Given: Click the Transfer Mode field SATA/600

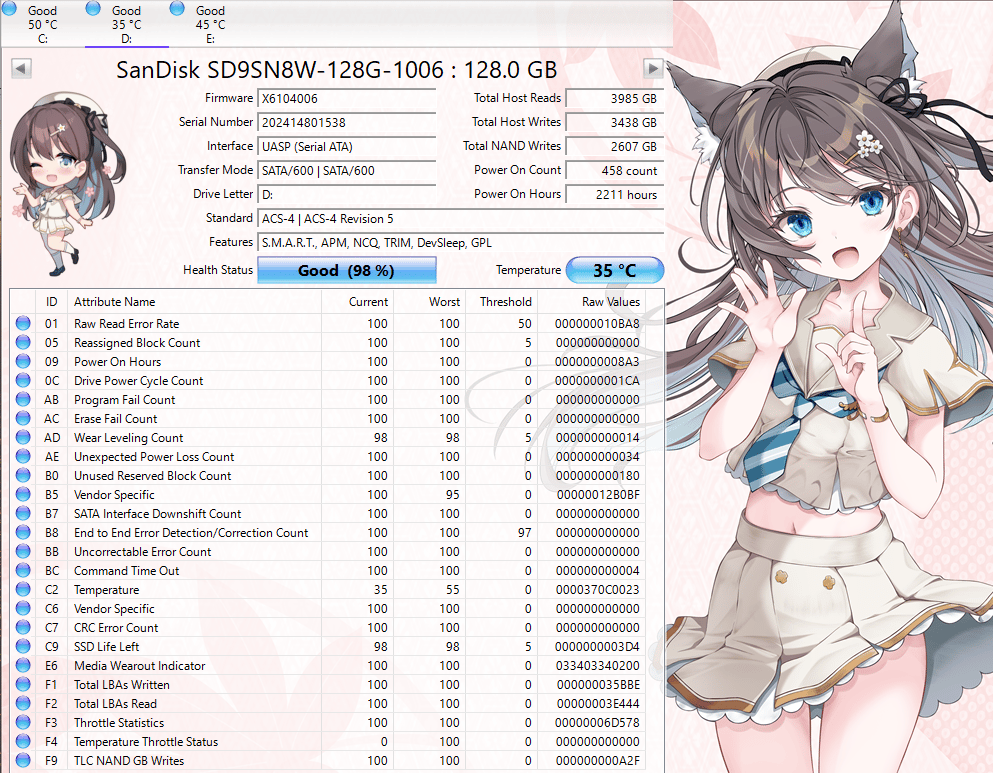Looking at the screenshot, I should pyautogui.click(x=346, y=171).
